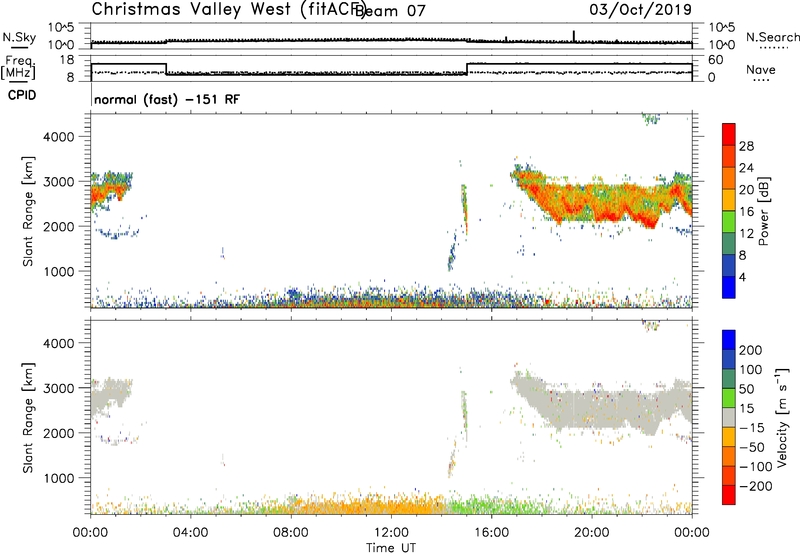Click the date 03/Oct/2019
Viewport: 800px width, 554px height.
pos(640,10)
